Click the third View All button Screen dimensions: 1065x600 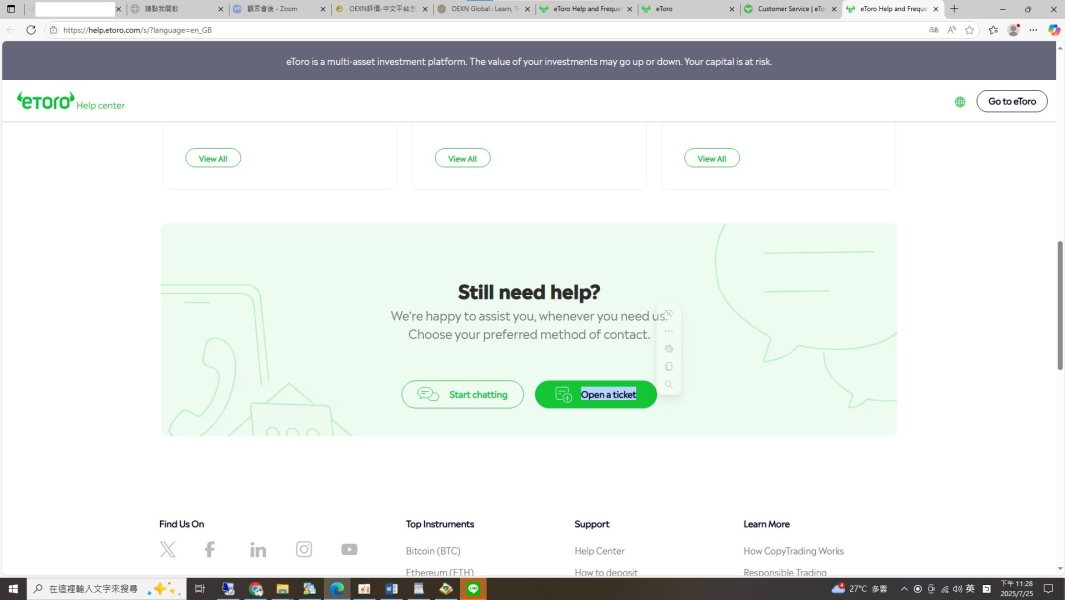coord(712,158)
